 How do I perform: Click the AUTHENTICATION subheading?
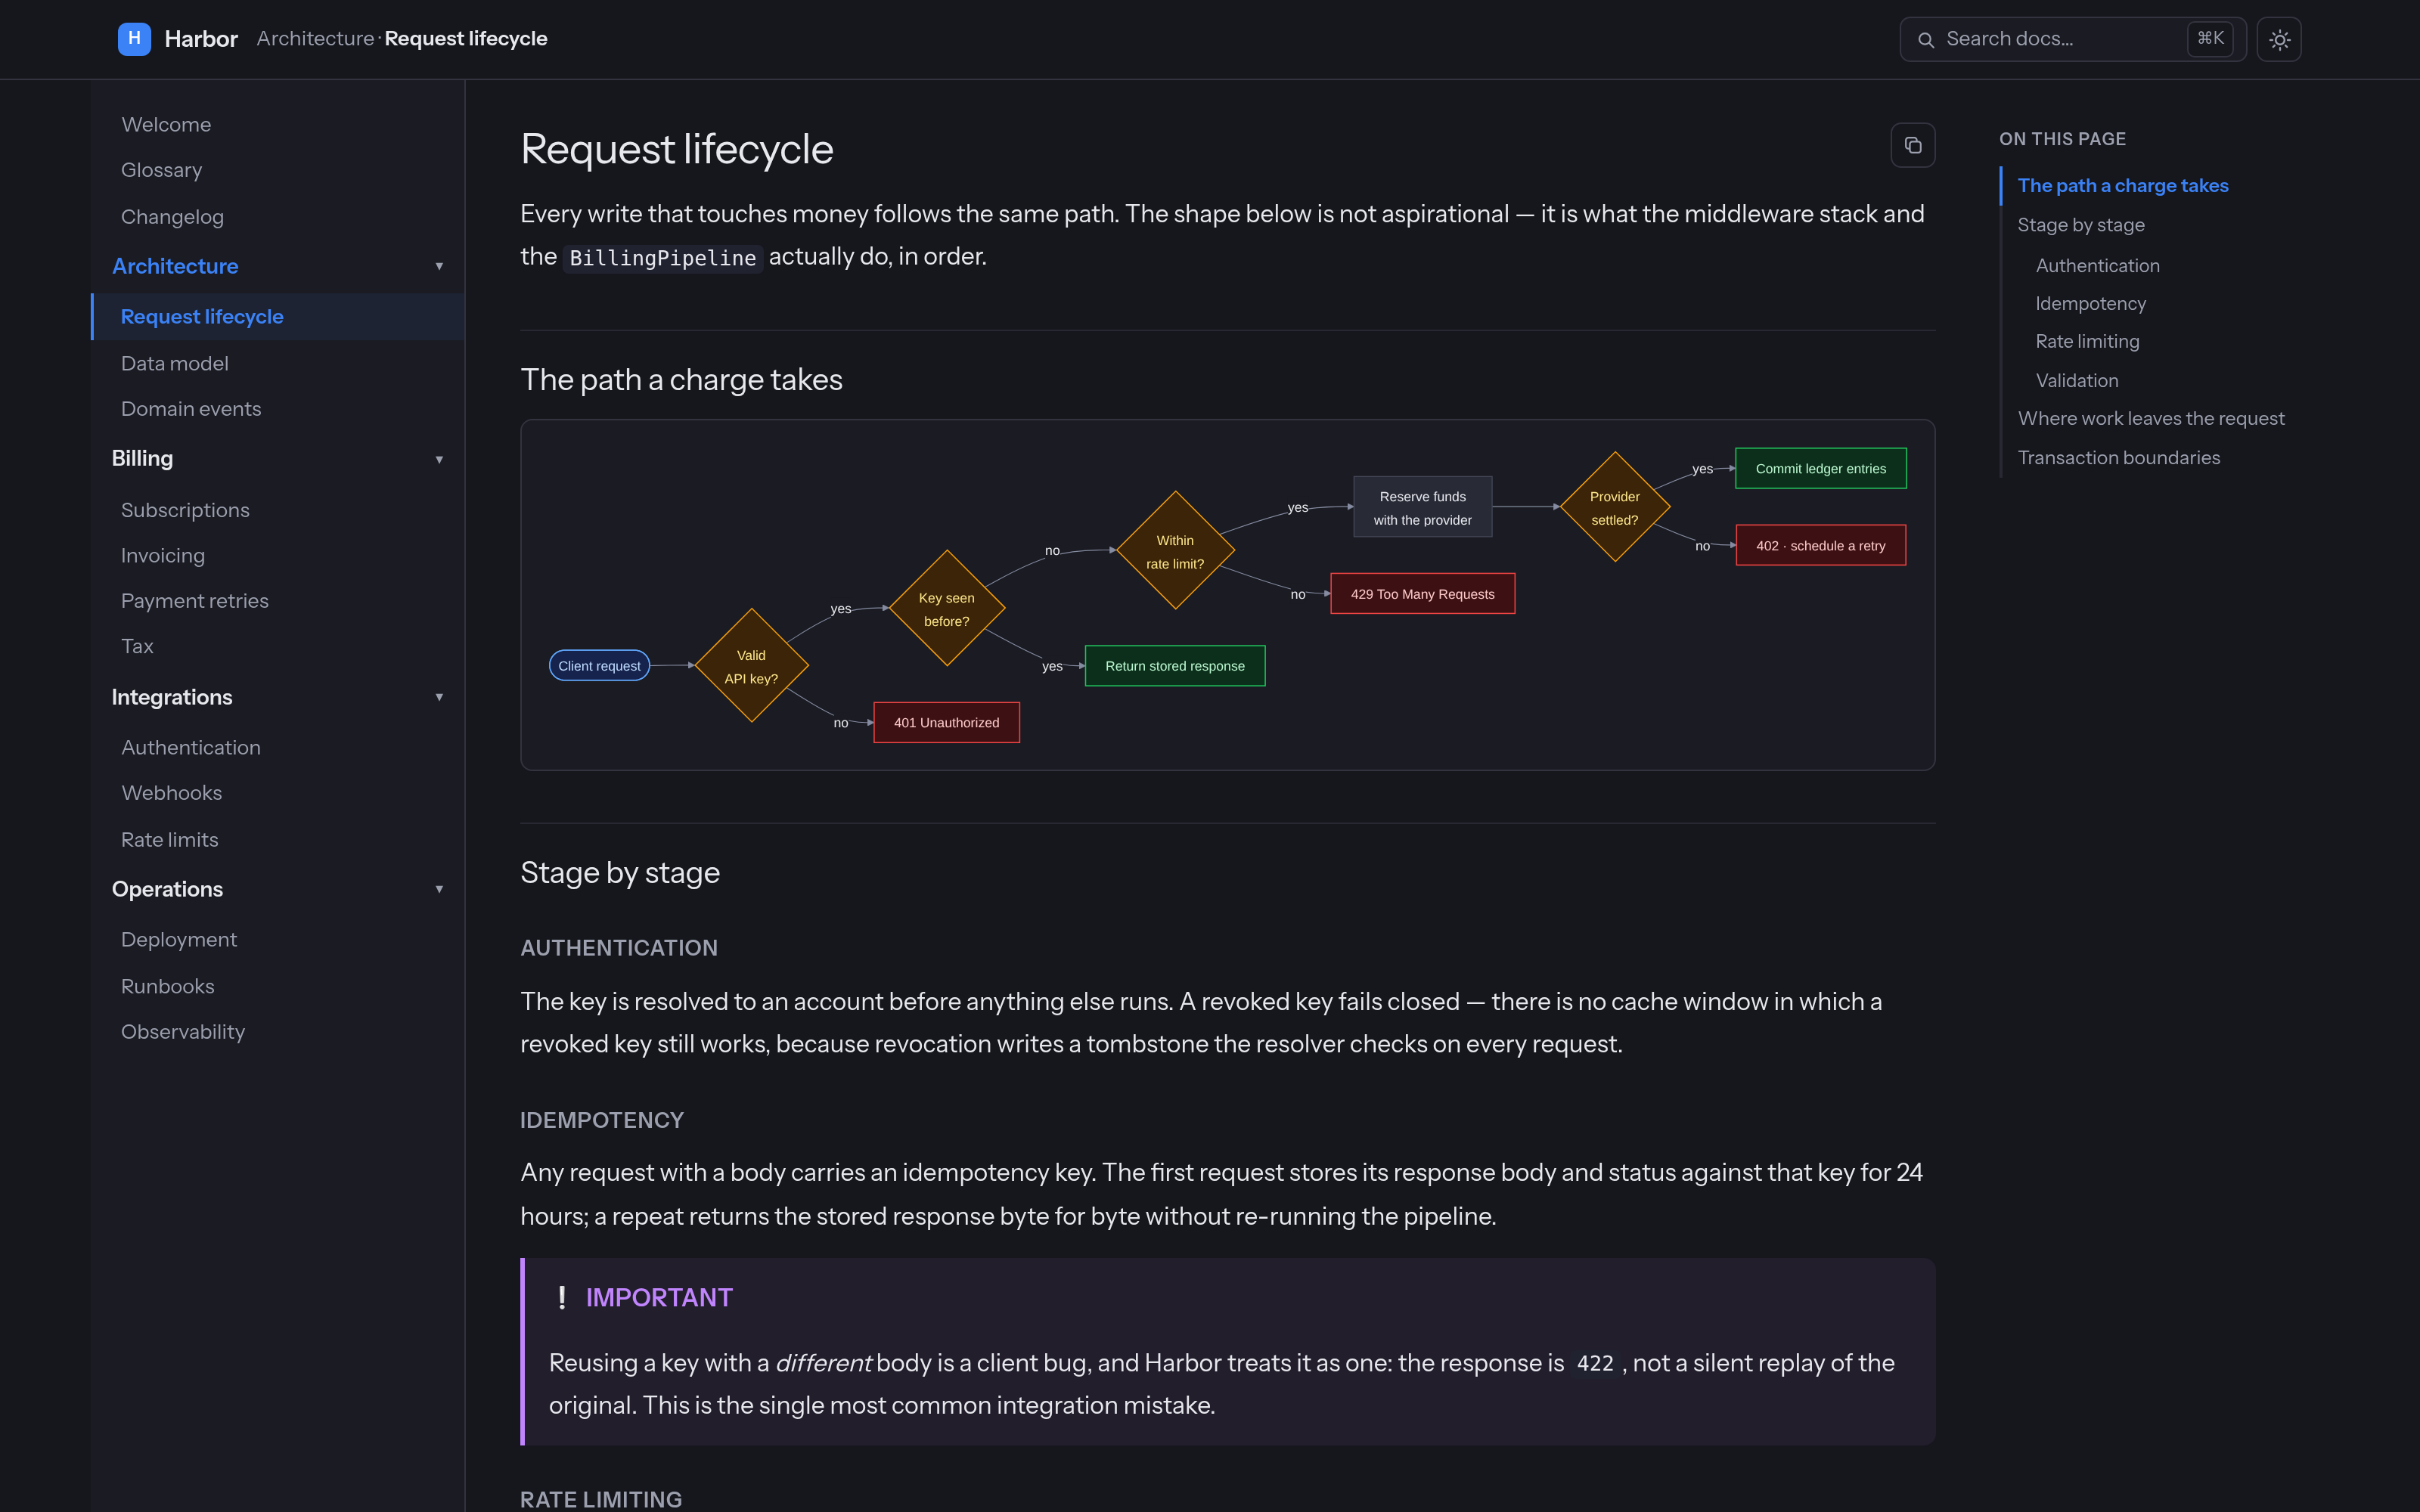[619, 948]
